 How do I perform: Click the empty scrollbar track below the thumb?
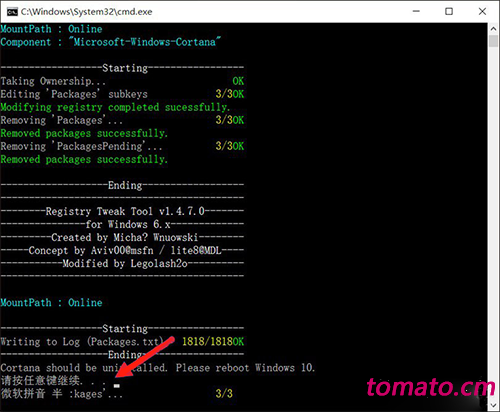(493, 223)
